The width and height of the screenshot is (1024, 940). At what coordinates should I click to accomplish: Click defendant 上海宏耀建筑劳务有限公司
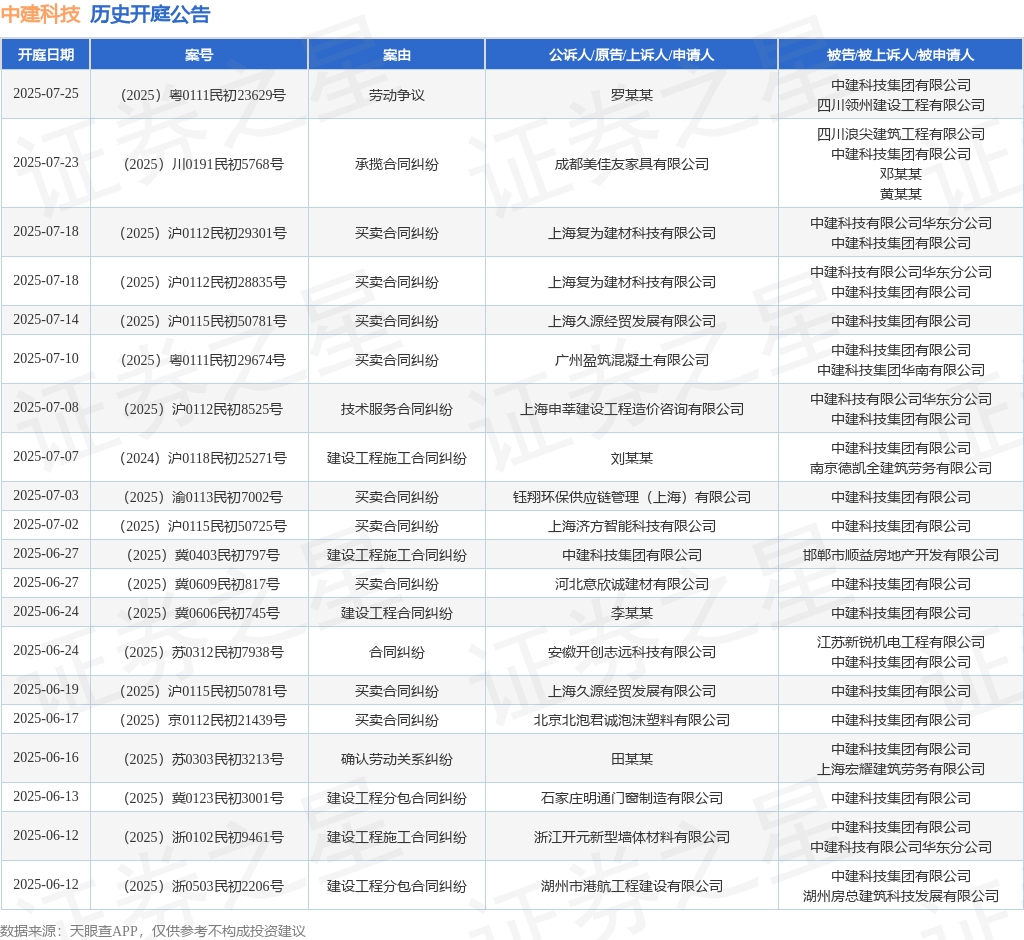click(x=901, y=770)
